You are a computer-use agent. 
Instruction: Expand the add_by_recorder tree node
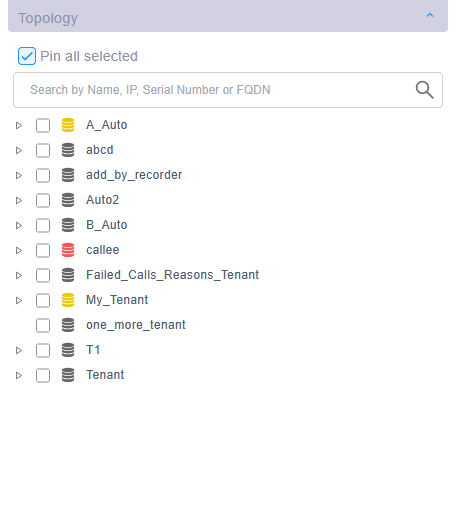19,175
